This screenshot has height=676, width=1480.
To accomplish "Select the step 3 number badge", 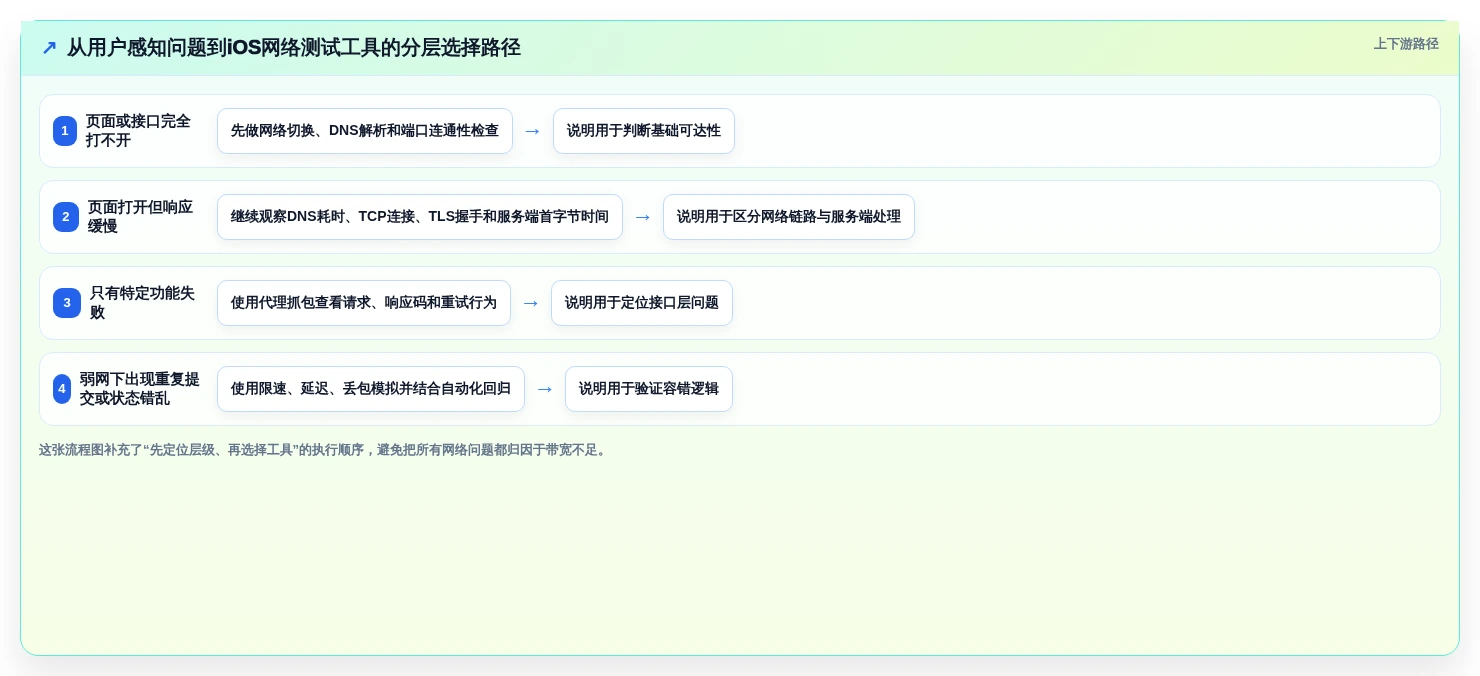I will (x=67, y=303).
